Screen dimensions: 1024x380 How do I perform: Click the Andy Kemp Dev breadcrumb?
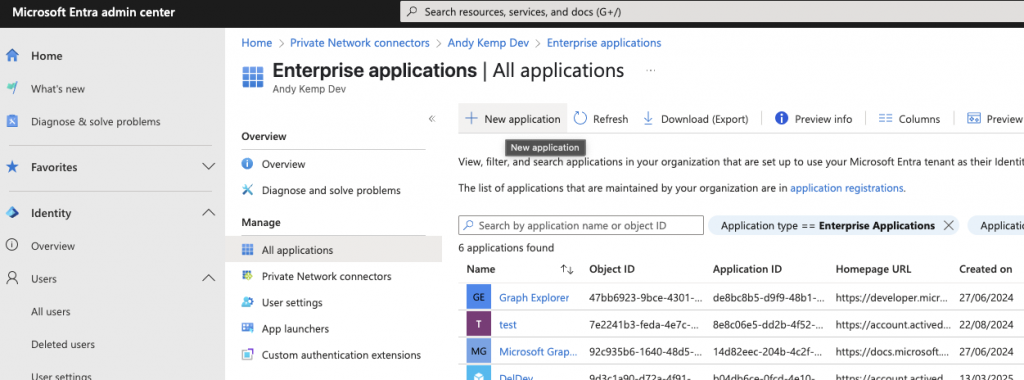[x=488, y=43]
